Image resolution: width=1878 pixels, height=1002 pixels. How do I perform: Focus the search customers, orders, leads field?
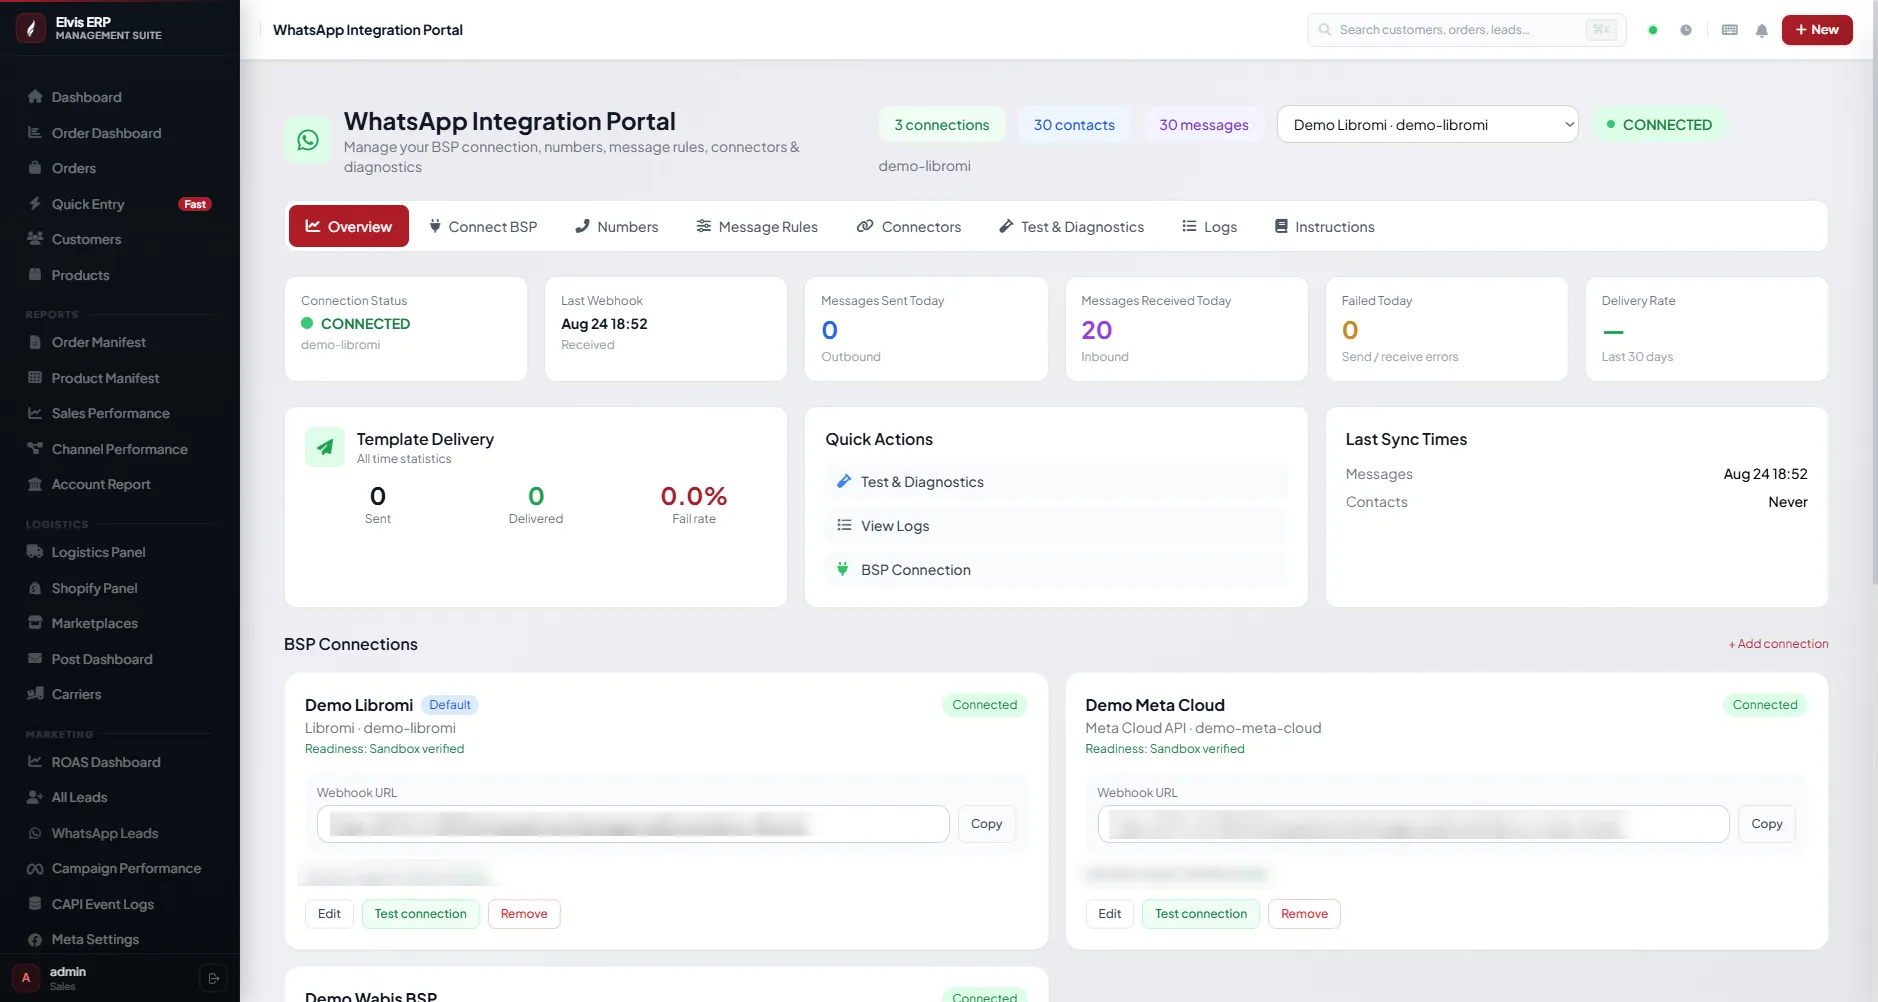click(1466, 30)
